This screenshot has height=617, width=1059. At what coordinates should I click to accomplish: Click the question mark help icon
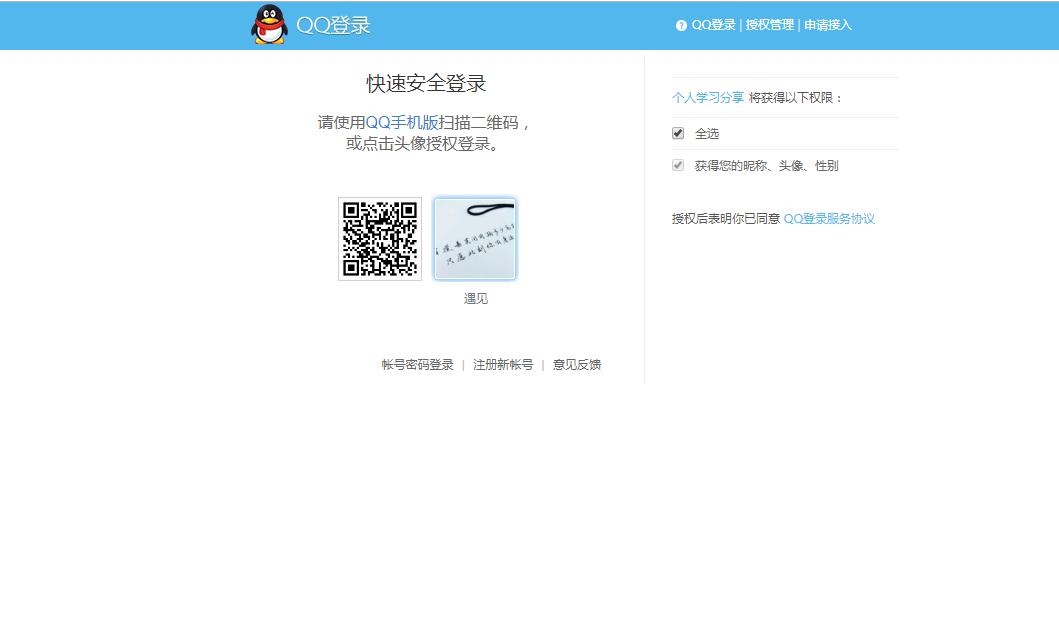coord(681,26)
